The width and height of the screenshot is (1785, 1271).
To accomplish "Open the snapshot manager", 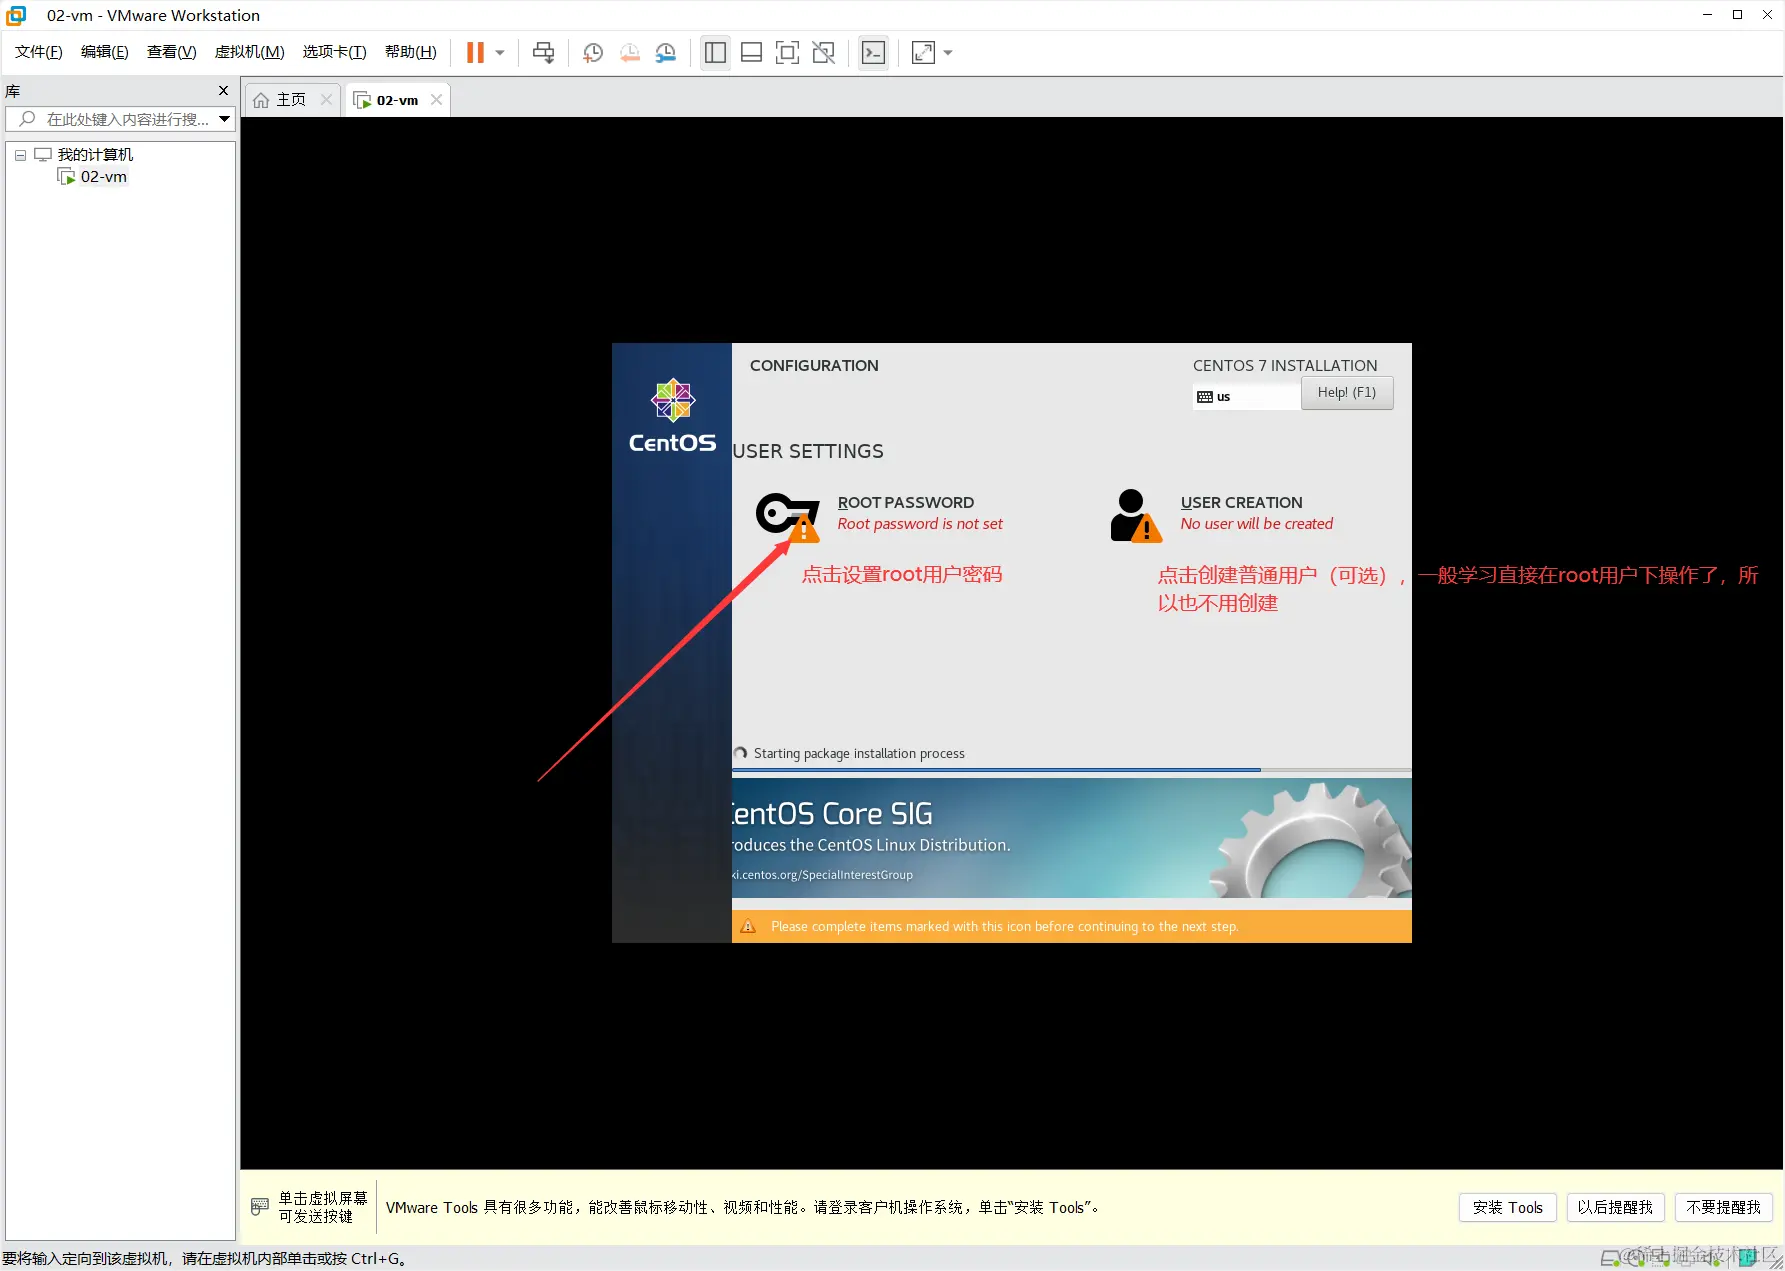I will 666,53.
